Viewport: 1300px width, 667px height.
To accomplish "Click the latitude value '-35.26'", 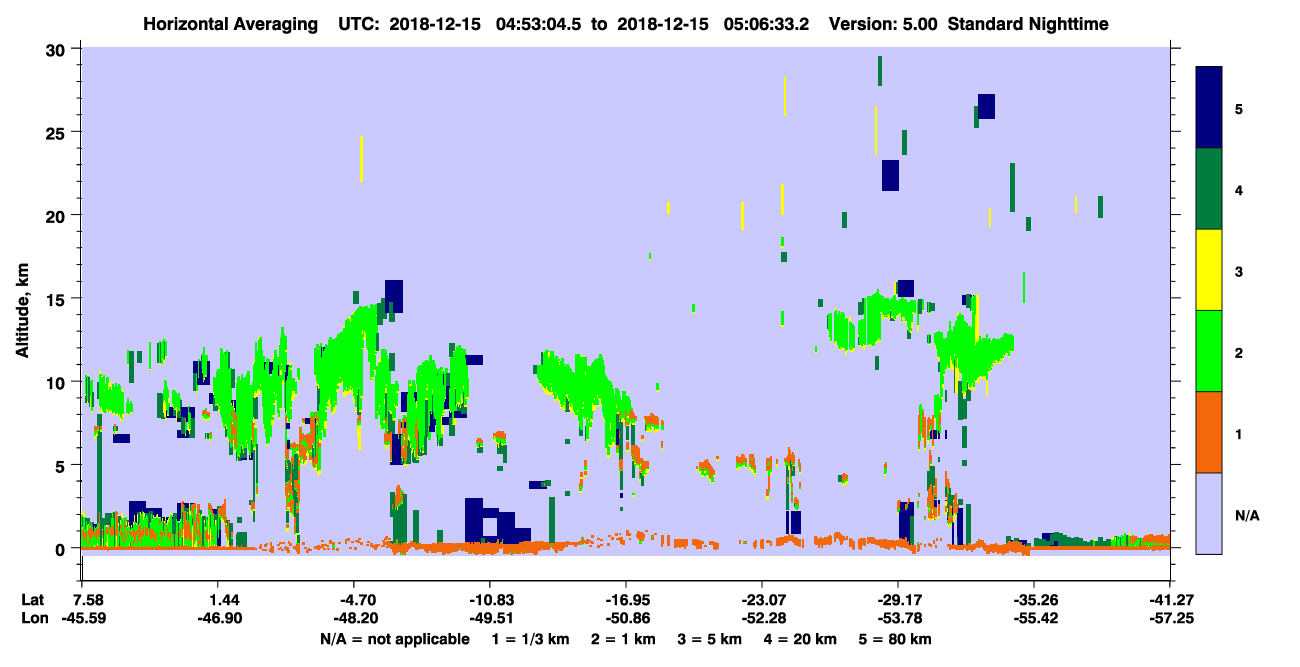I will (1034, 600).
